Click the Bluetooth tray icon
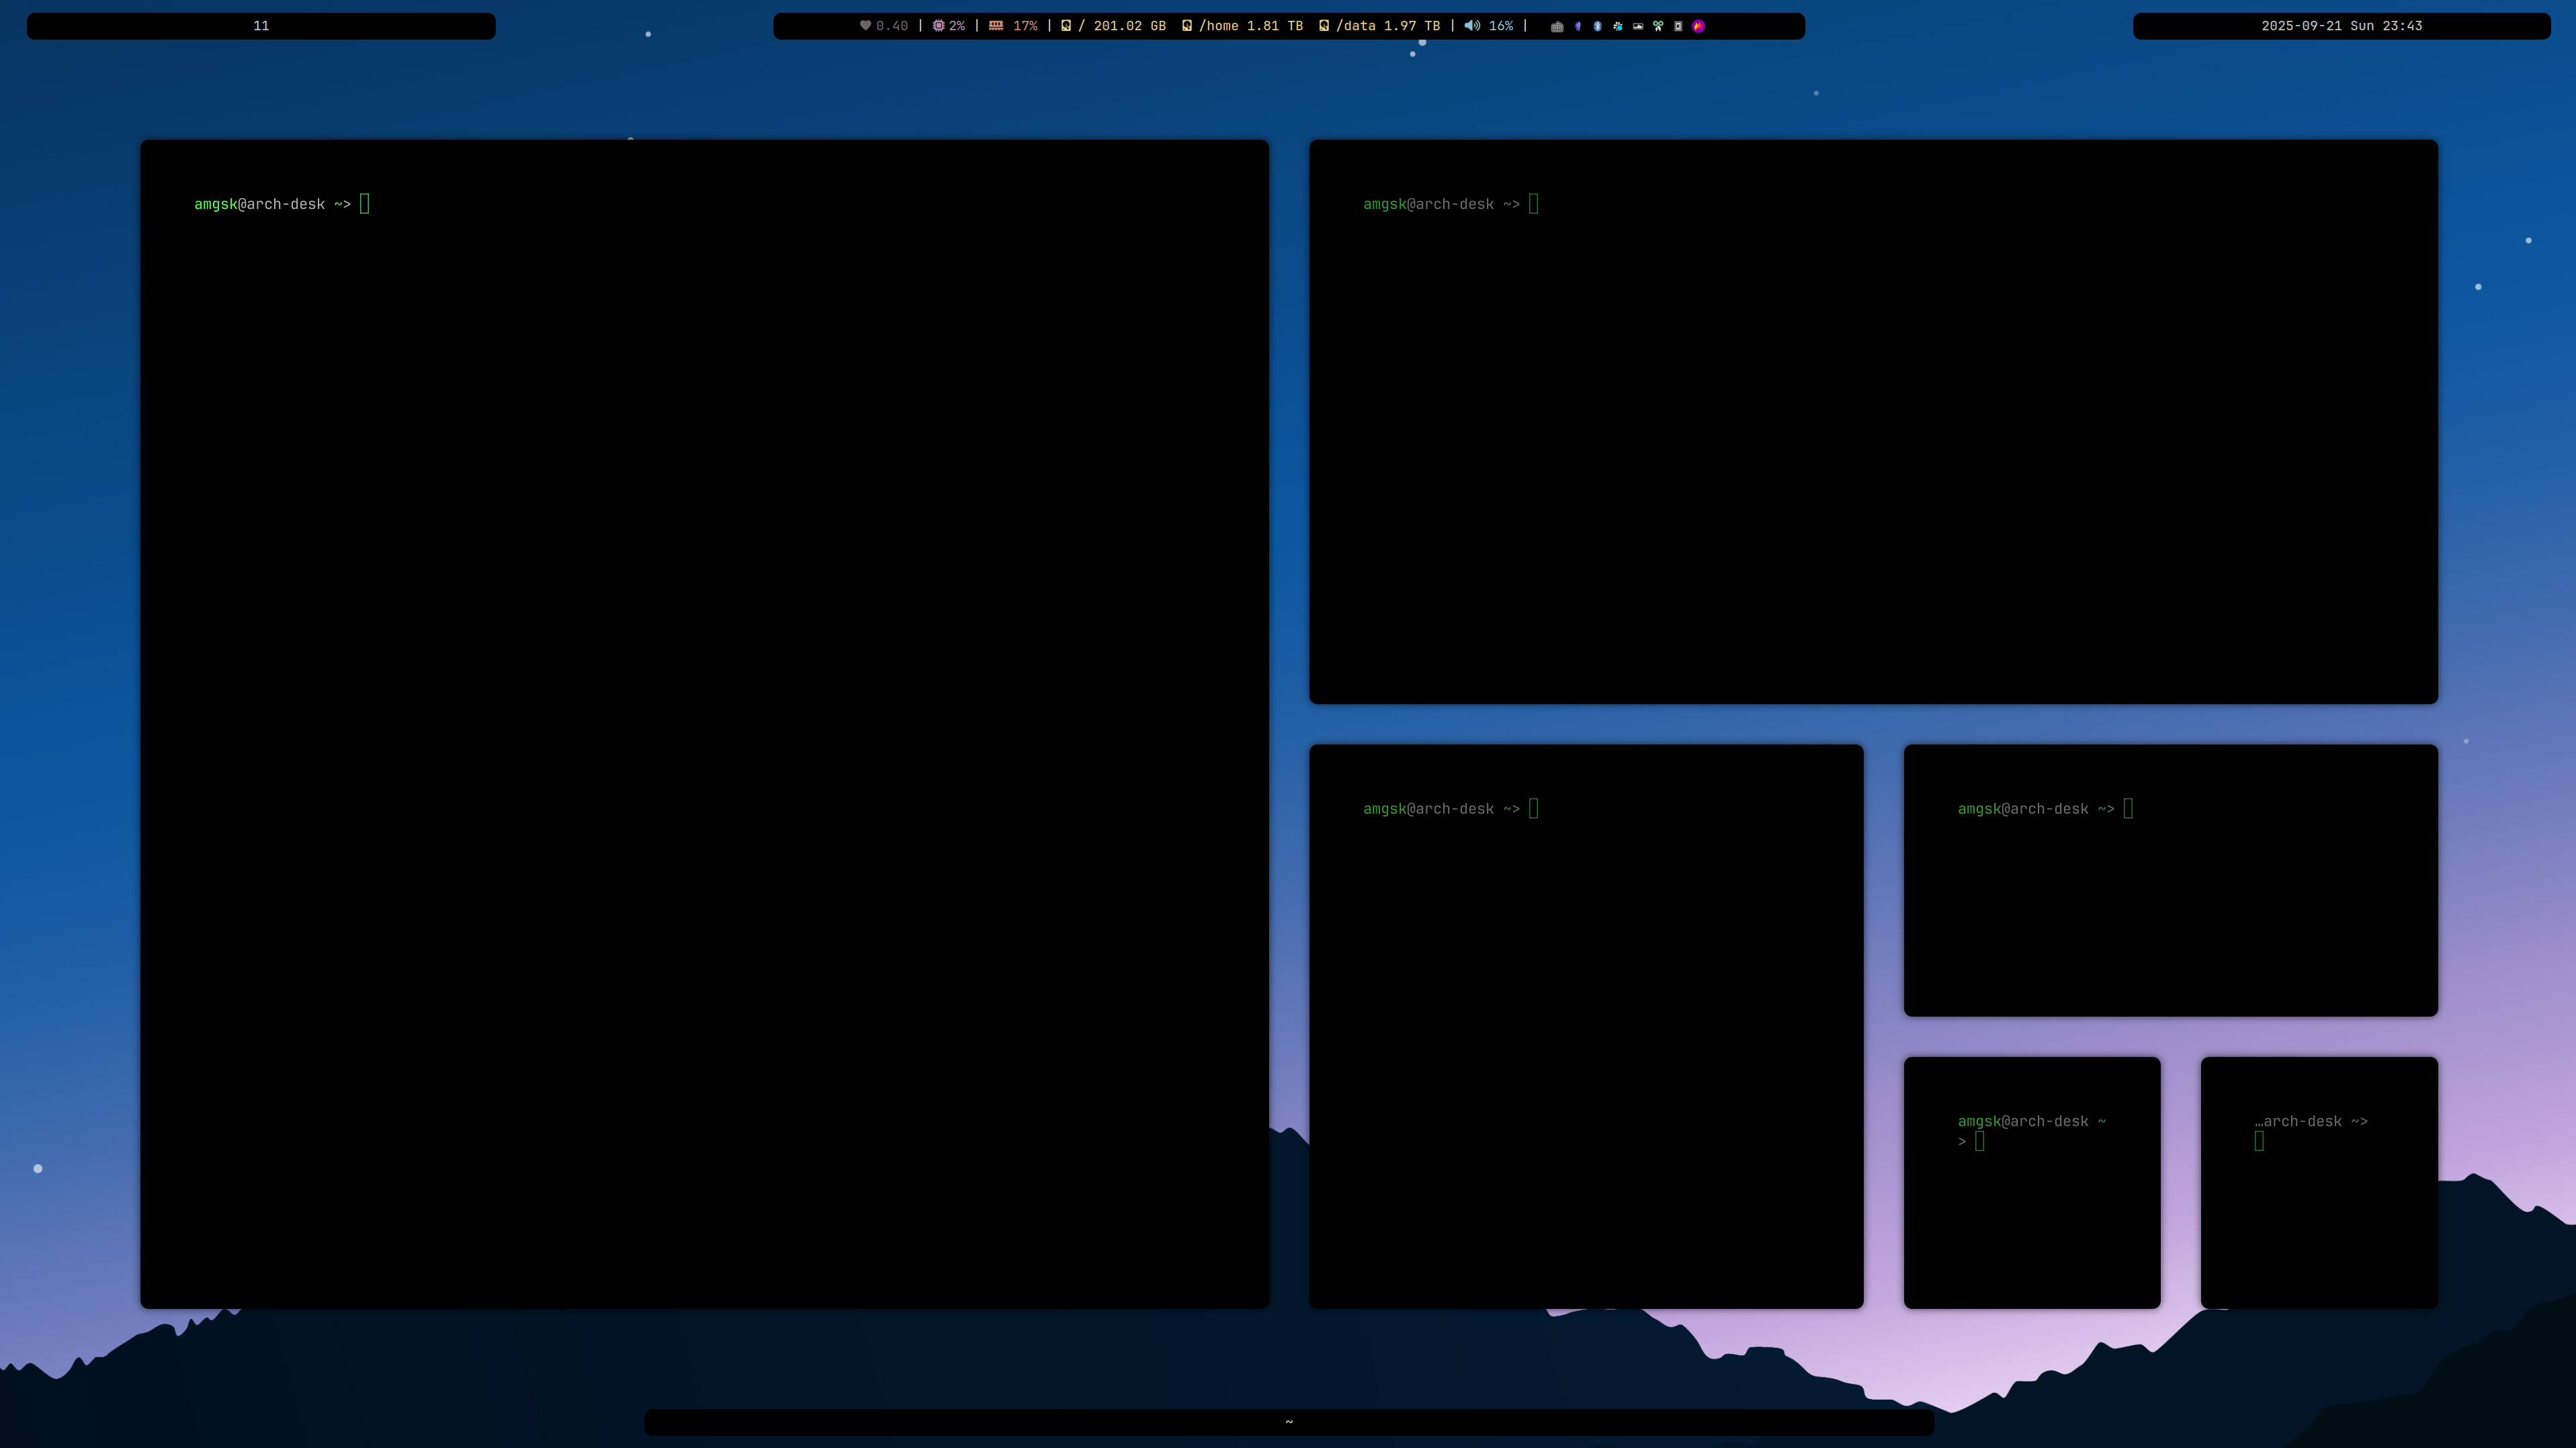Image resolution: width=2576 pixels, height=1448 pixels. (x=1598, y=27)
